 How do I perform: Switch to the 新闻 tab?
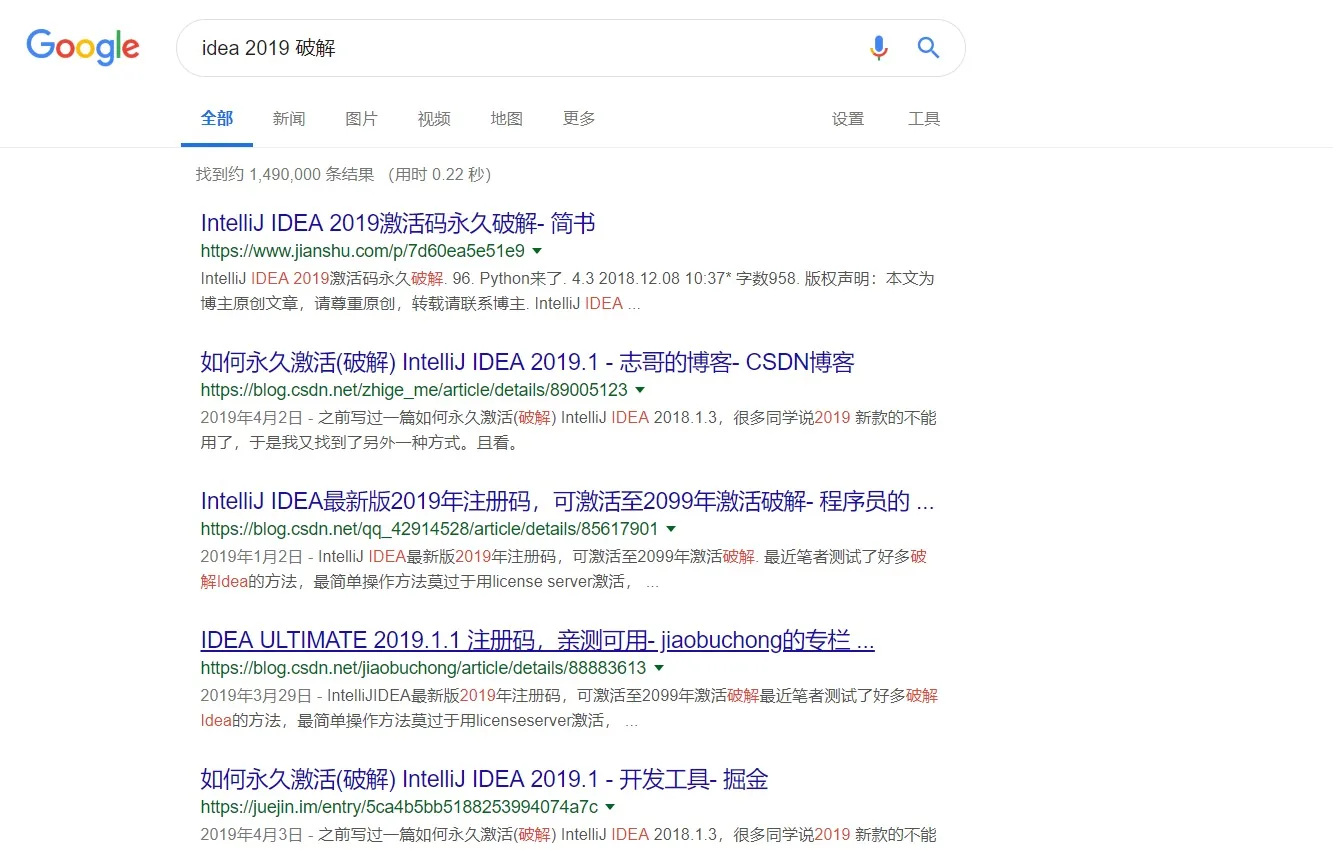[289, 118]
